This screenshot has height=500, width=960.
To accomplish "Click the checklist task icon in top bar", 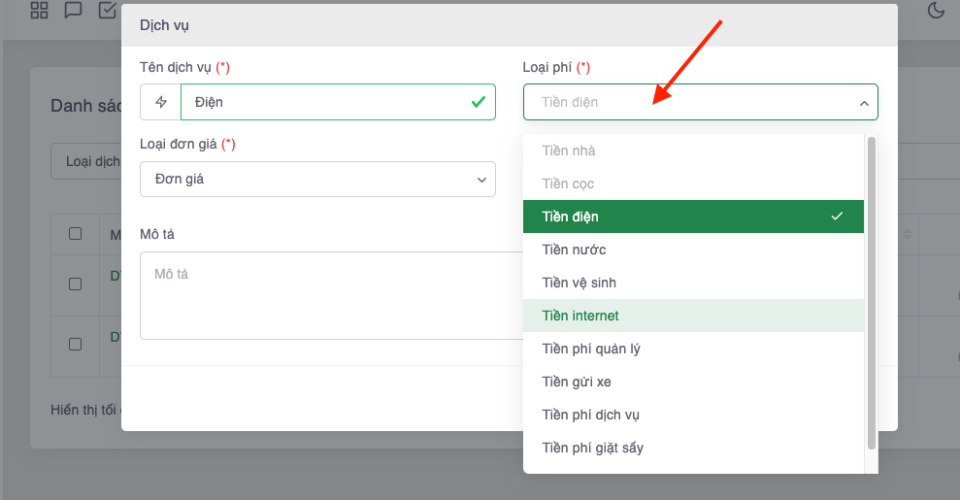I will click(107, 11).
